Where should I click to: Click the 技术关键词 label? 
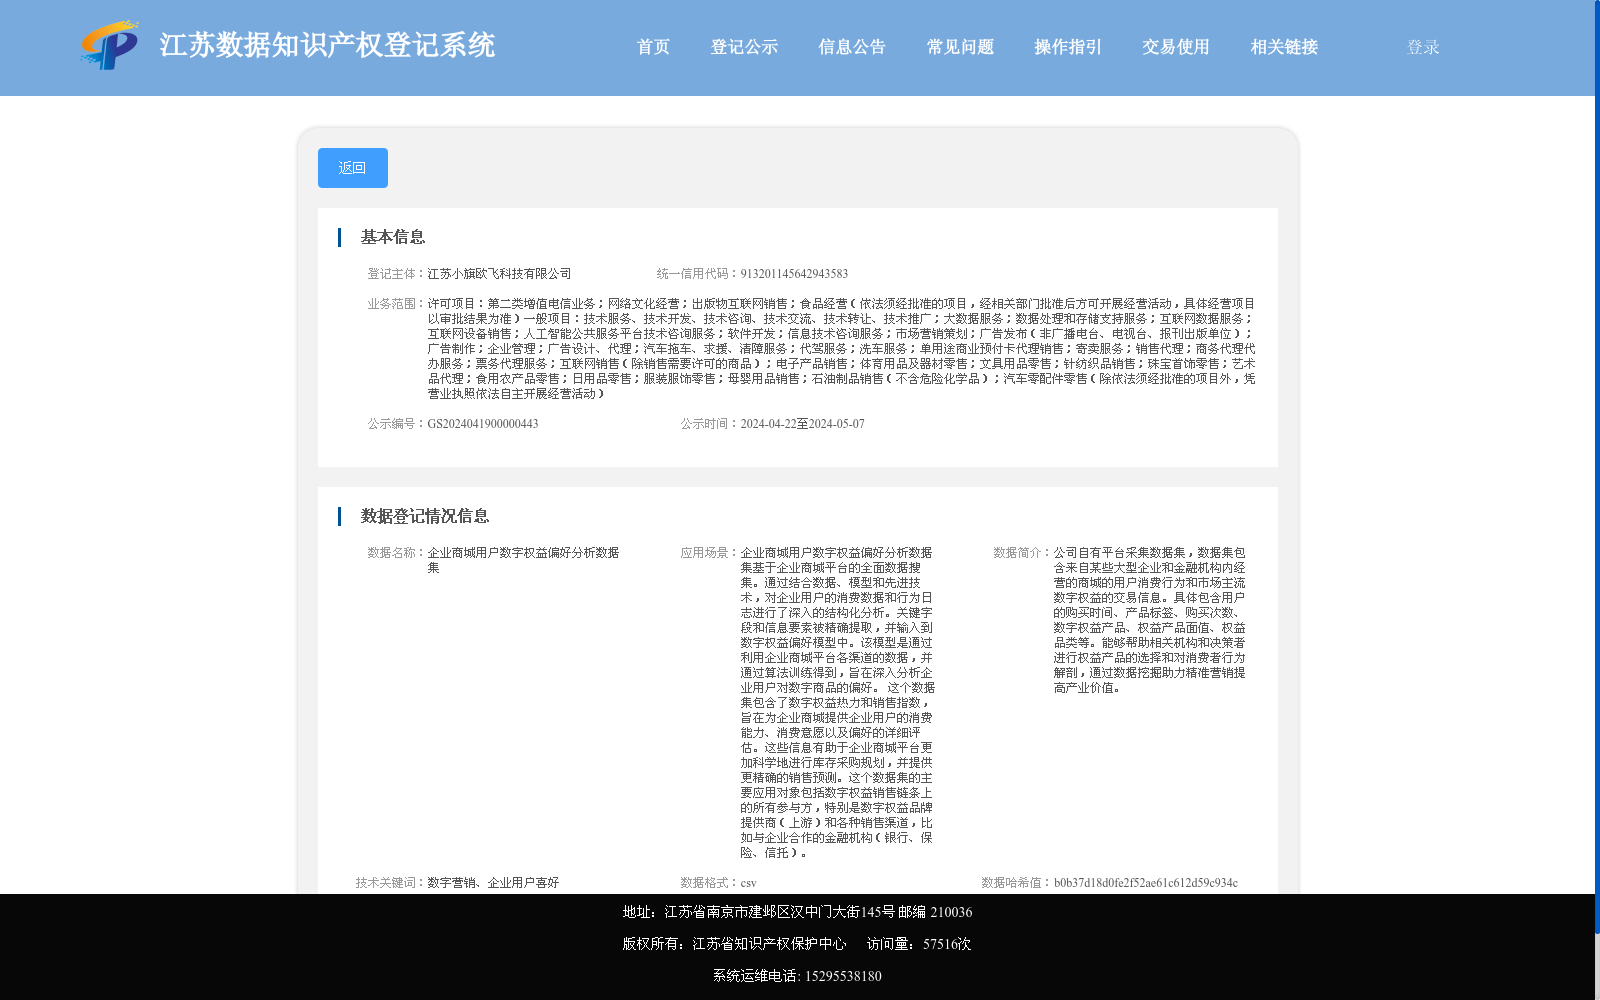point(391,883)
